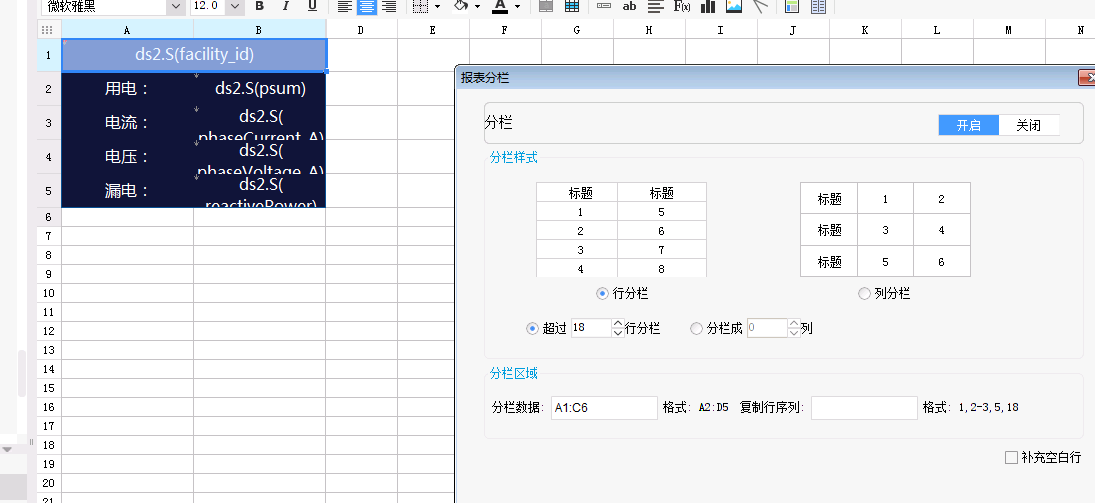Click the report columns icon
Viewport: 1095px width, 503px height.
click(818, 6)
